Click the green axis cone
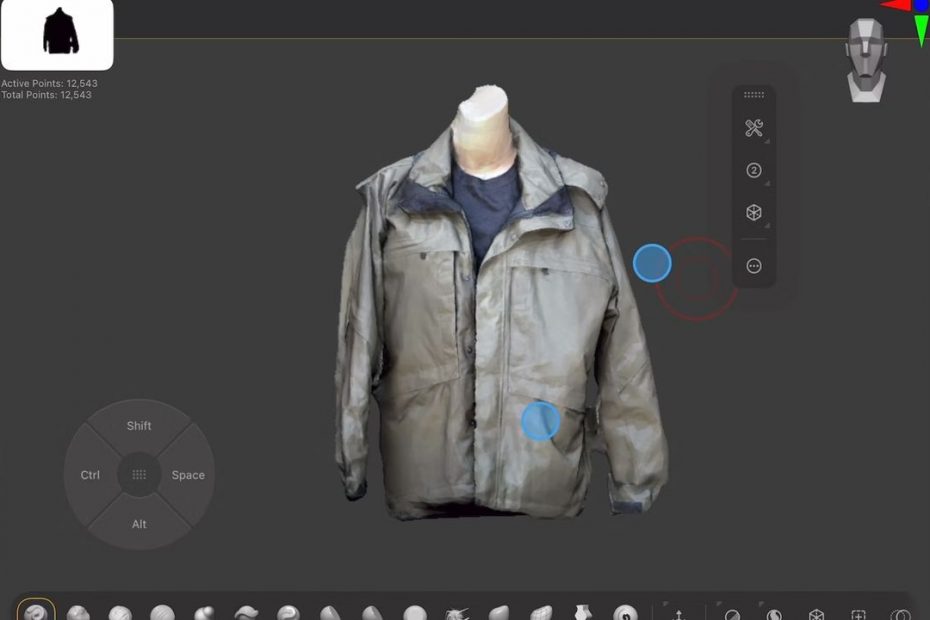The width and height of the screenshot is (930, 620). 921,30
